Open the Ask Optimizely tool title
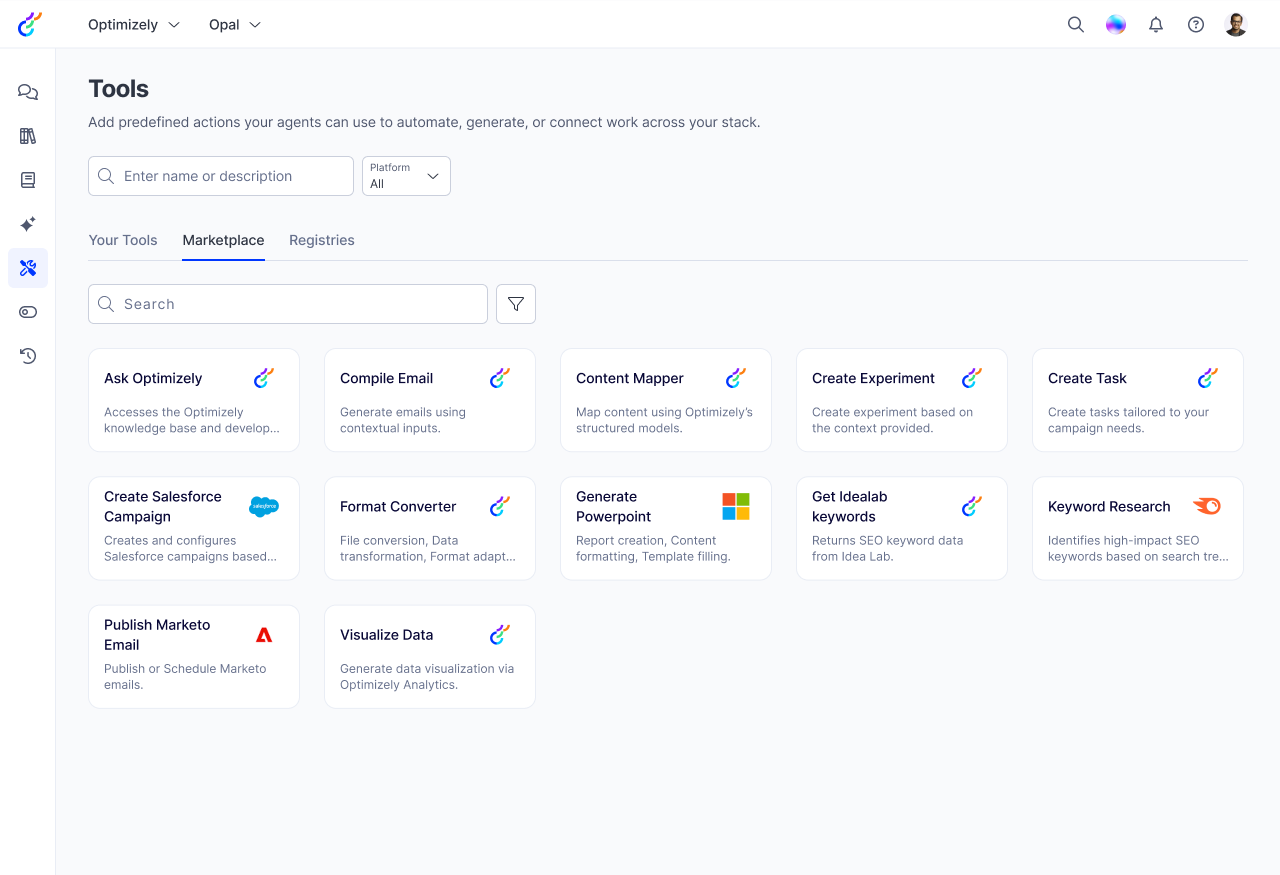The image size is (1280, 875). click(x=153, y=378)
